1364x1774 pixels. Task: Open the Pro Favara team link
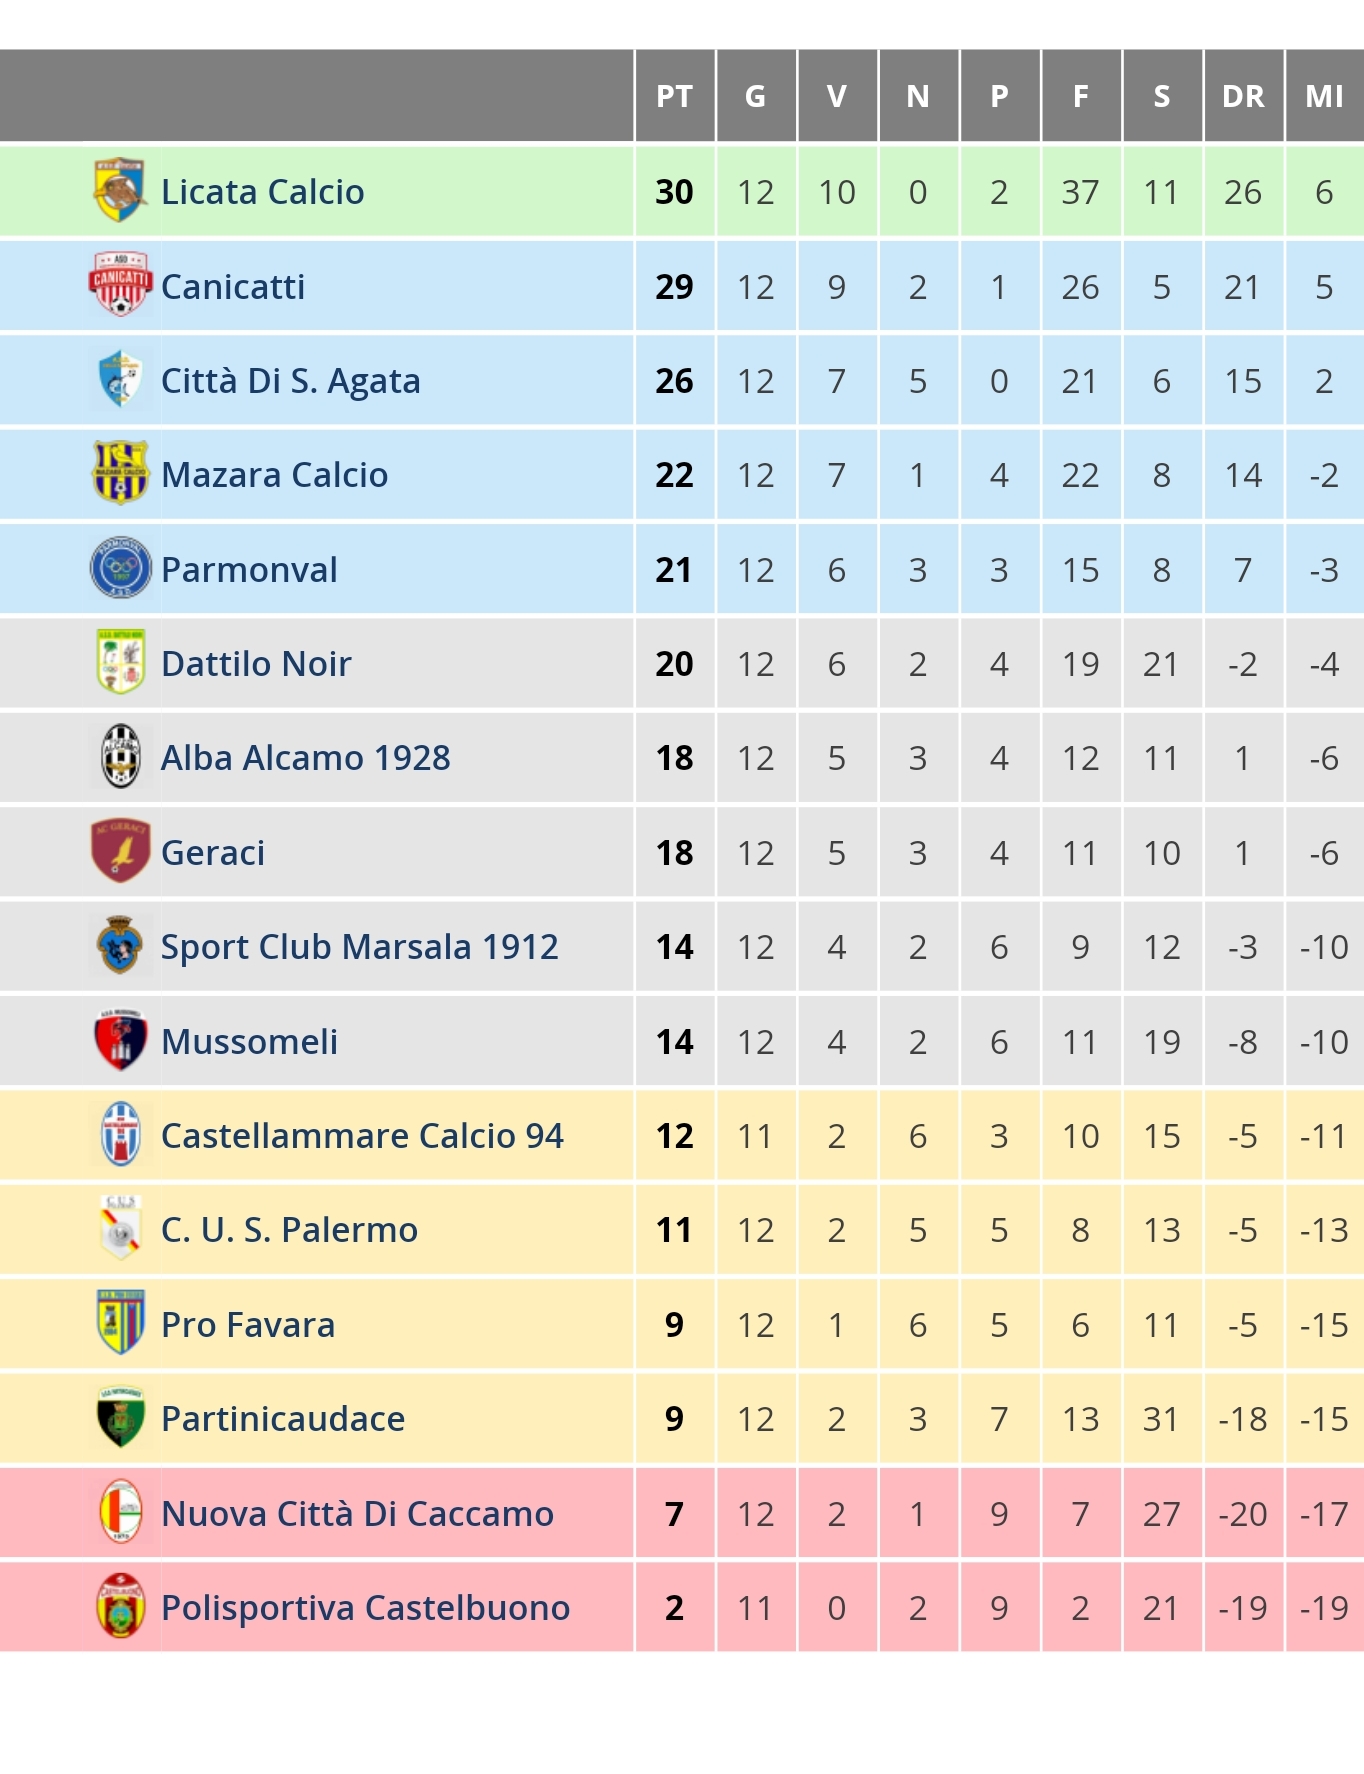248,1324
